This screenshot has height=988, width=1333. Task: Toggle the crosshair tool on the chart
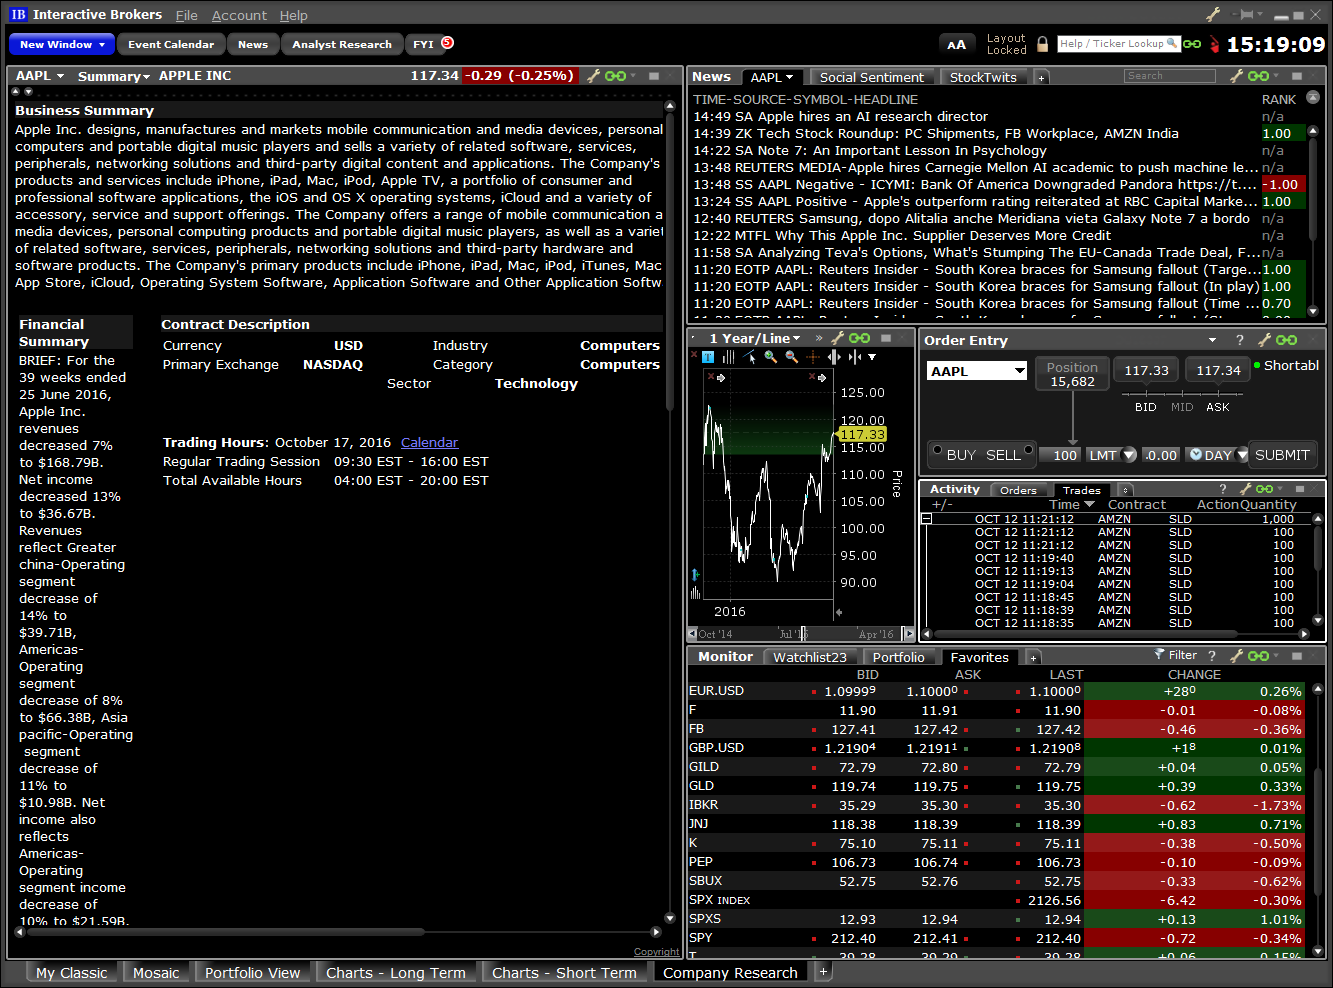point(813,356)
